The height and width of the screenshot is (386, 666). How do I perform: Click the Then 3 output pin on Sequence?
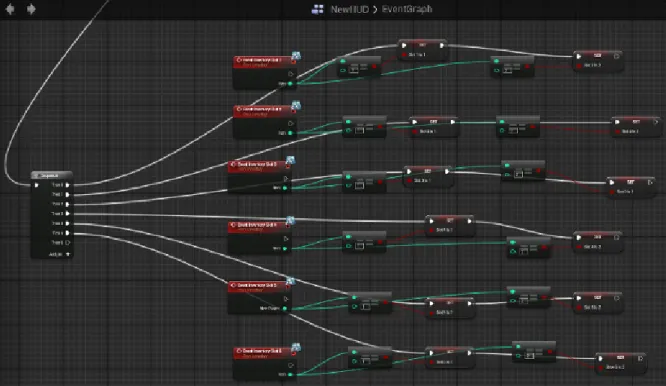(x=67, y=214)
